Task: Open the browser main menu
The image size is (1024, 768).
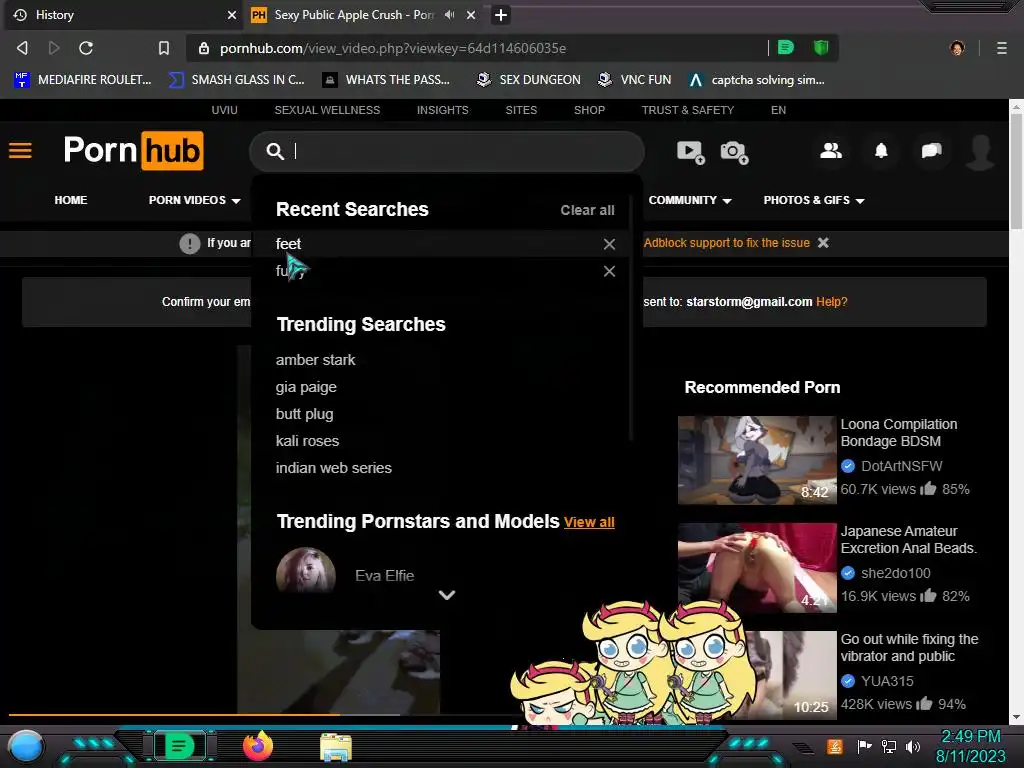Action: (1001, 48)
